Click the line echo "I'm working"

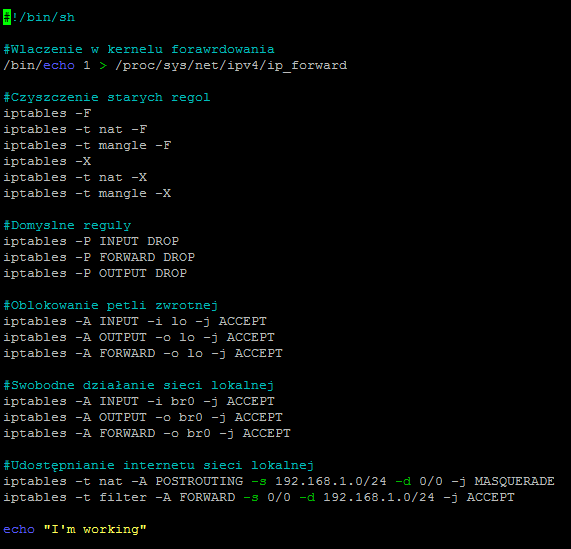coord(75,529)
